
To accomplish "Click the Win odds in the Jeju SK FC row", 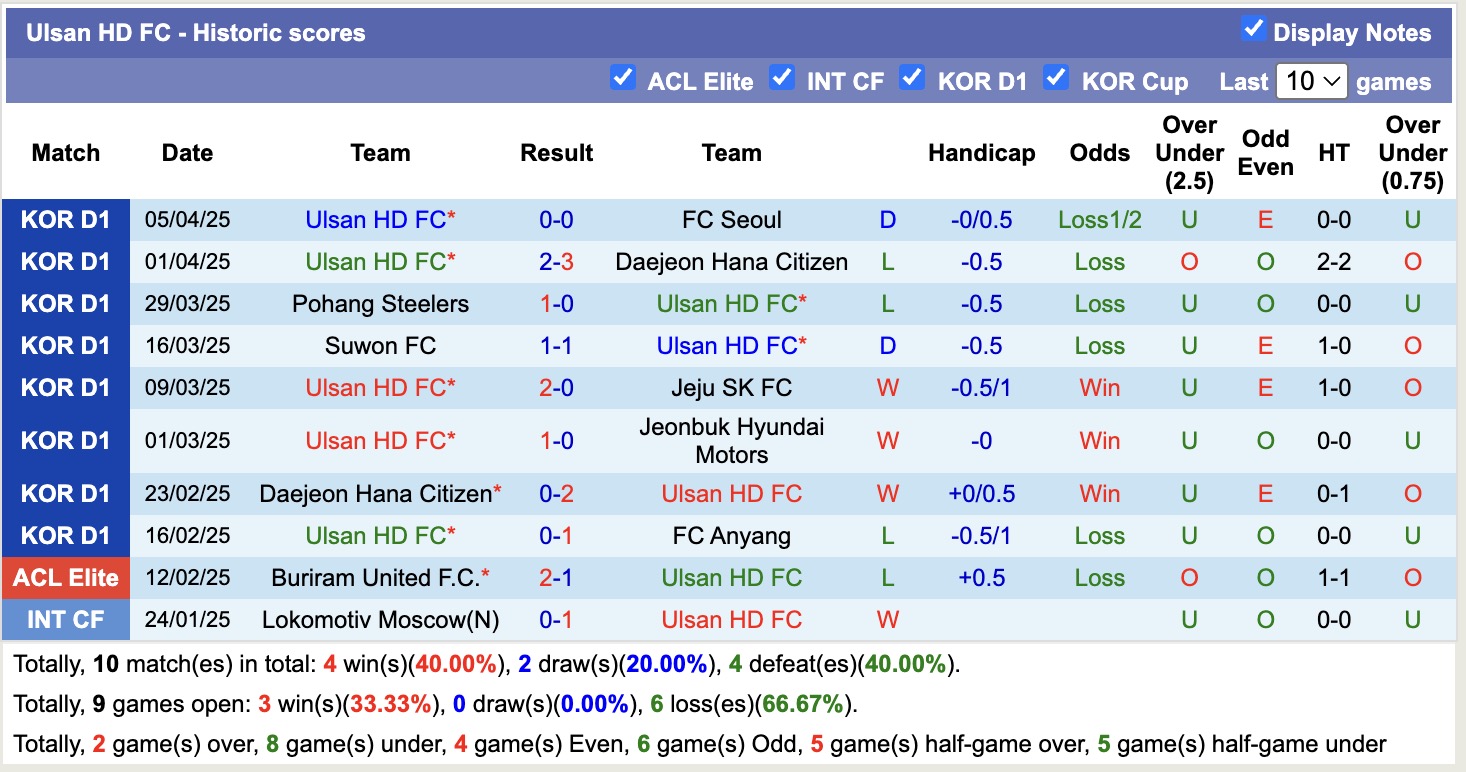I will [1099, 387].
